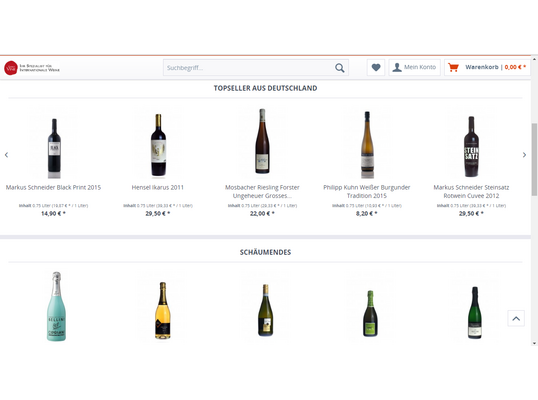The height and width of the screenshot is (400, 538).
Task: Select the 14,90 € price text
Action: point(53,213)
